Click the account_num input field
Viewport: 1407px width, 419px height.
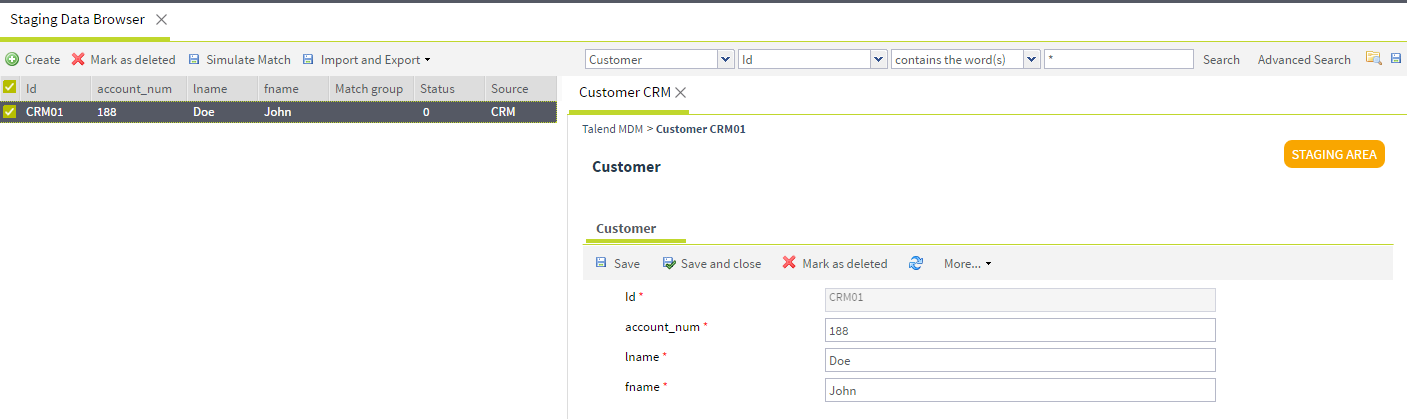coord(1019,330)
